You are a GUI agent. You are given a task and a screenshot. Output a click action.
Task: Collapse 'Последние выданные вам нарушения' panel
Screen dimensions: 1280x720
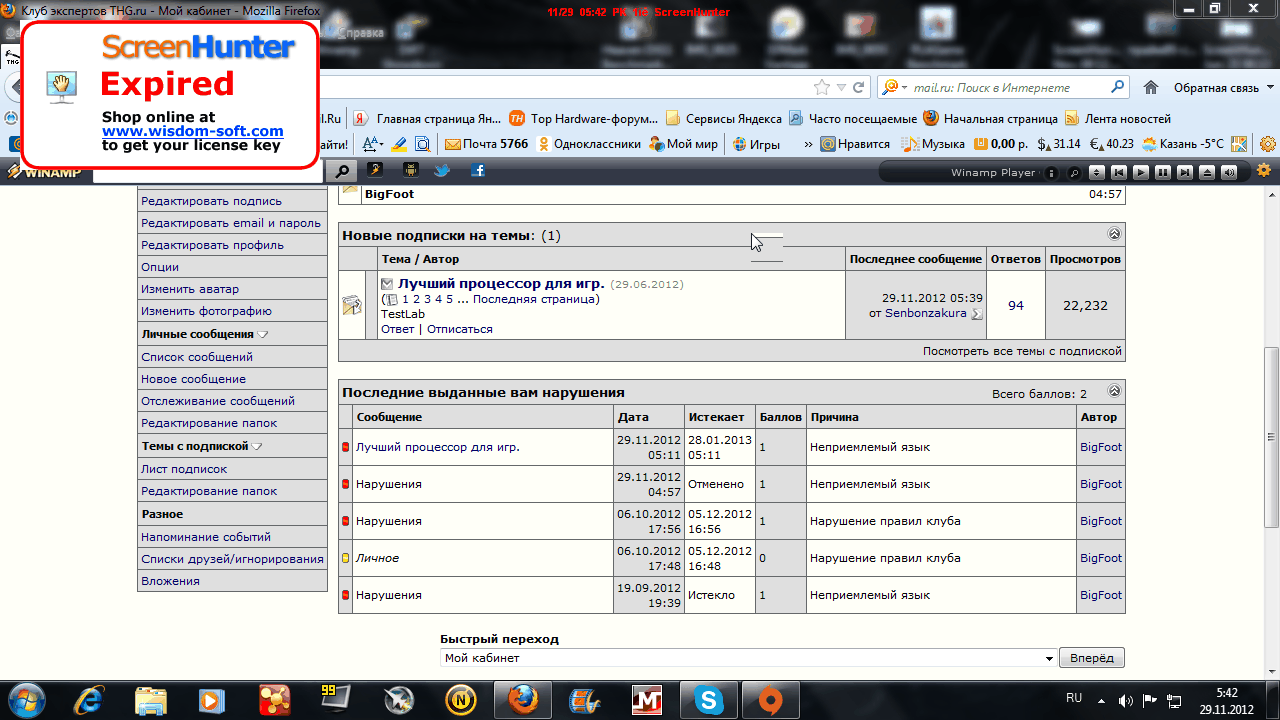click(1114, 391)
